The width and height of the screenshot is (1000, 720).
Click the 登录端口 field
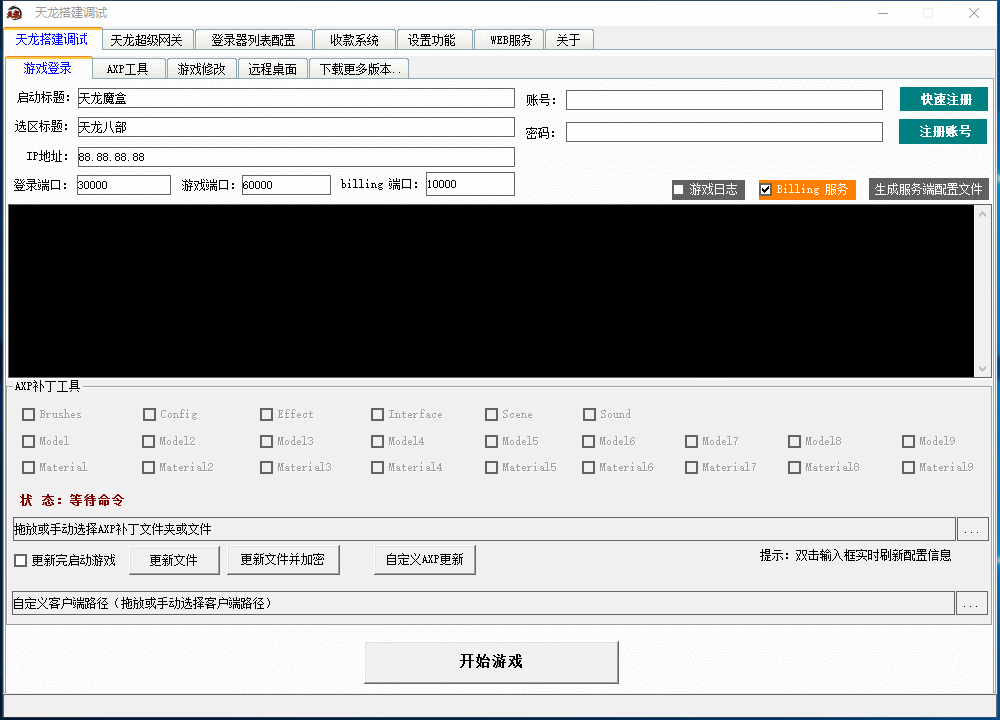click(124, 185)
